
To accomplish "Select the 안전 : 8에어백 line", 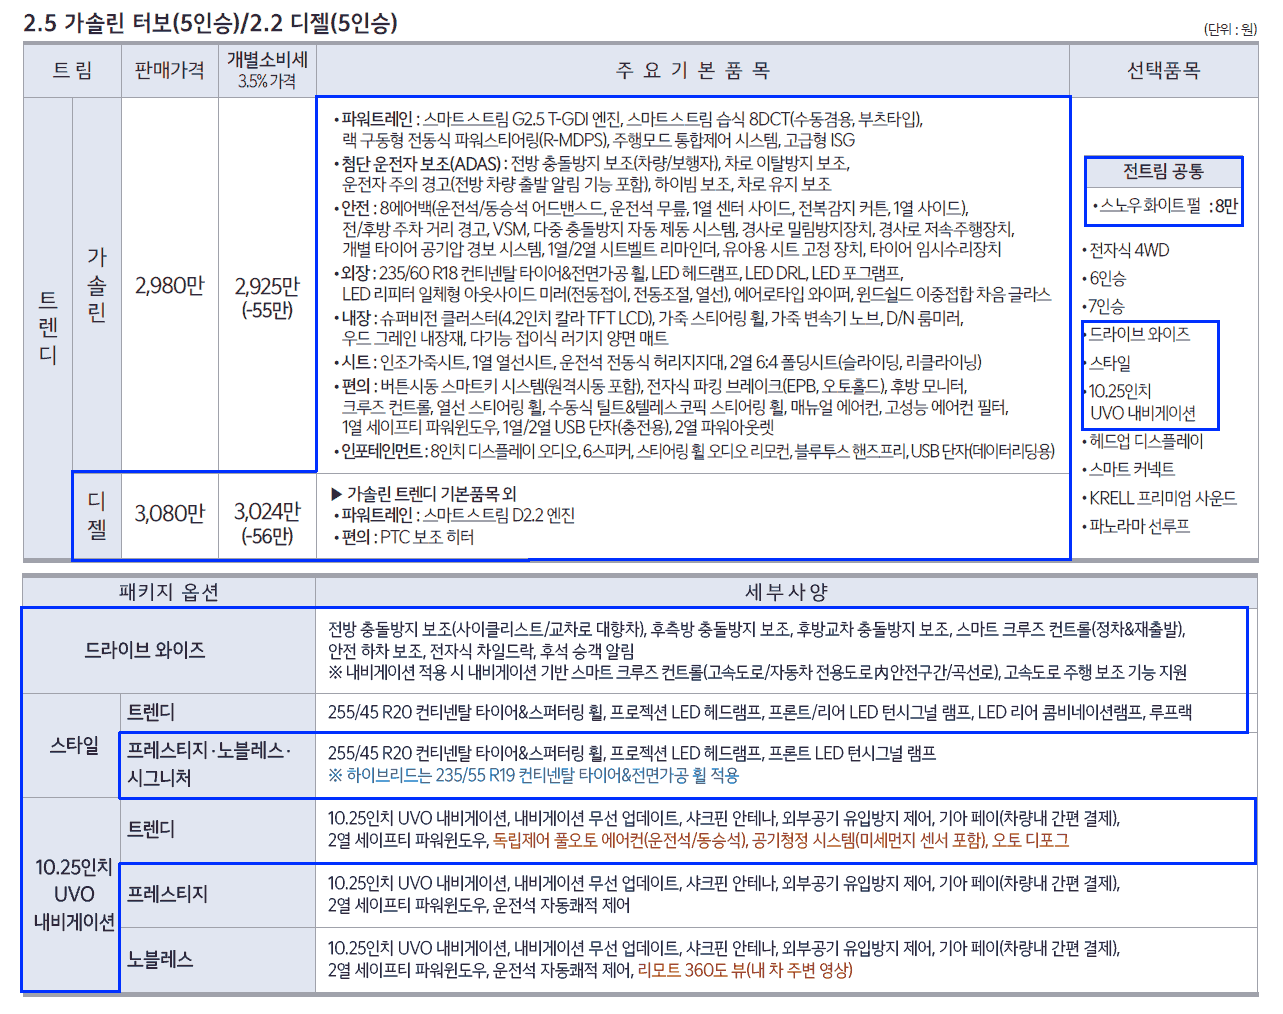I will click(x=674, y=229).
